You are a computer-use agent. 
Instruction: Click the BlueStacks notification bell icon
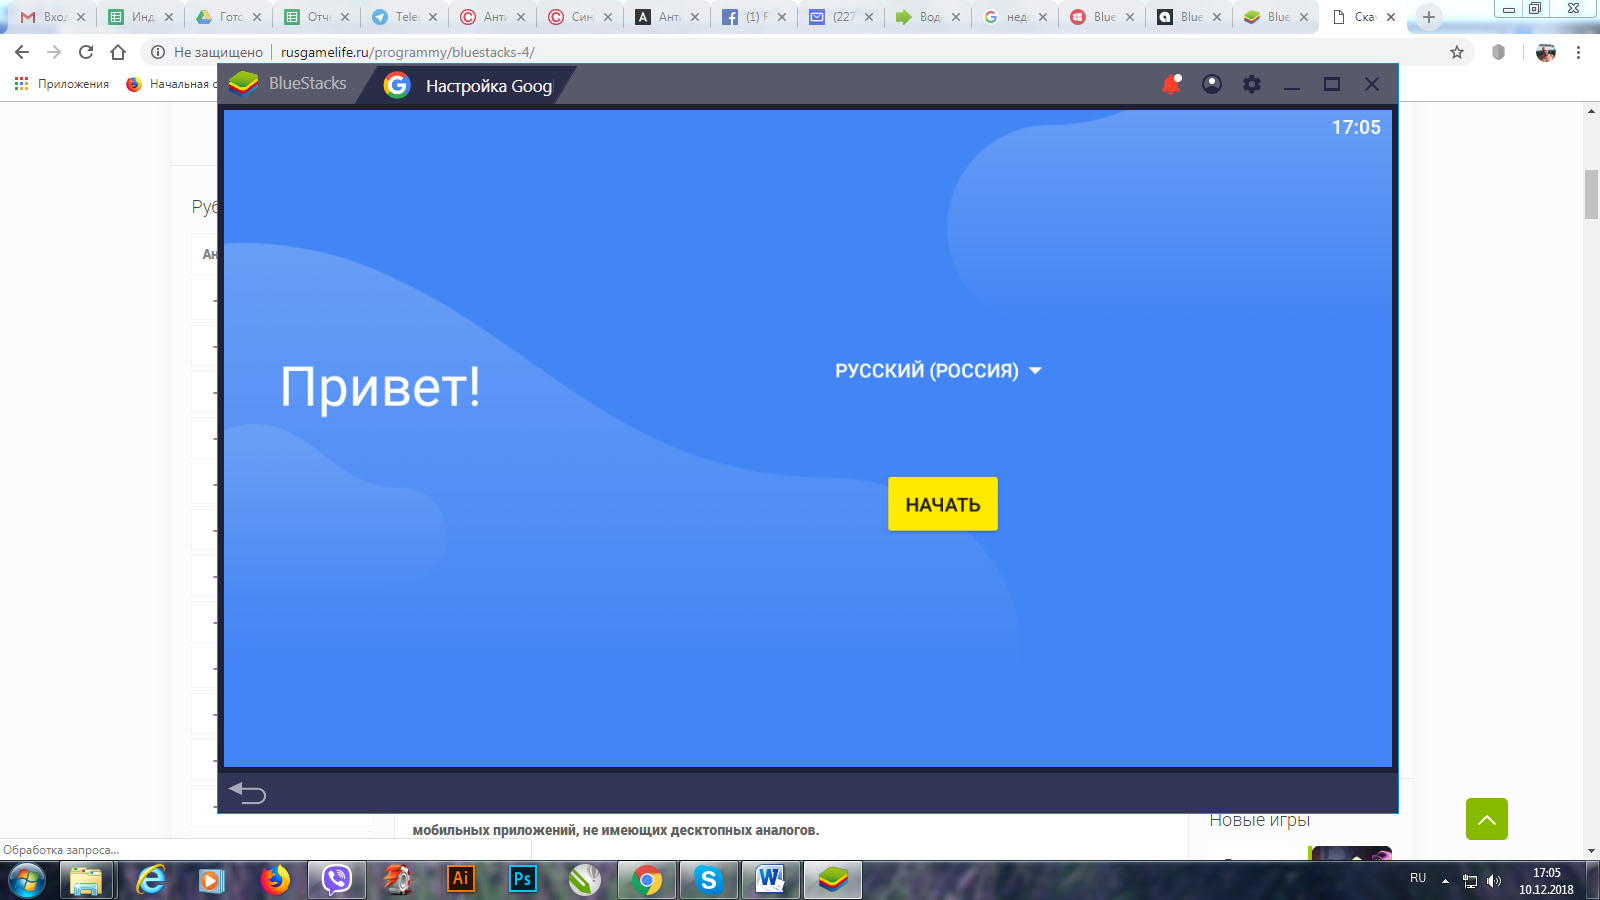point(1171,85)
